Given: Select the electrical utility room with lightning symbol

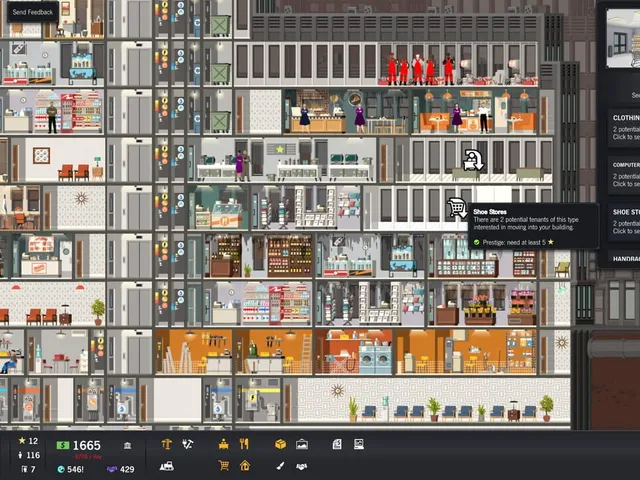Looking at the screenshot, I should (258, 400).
